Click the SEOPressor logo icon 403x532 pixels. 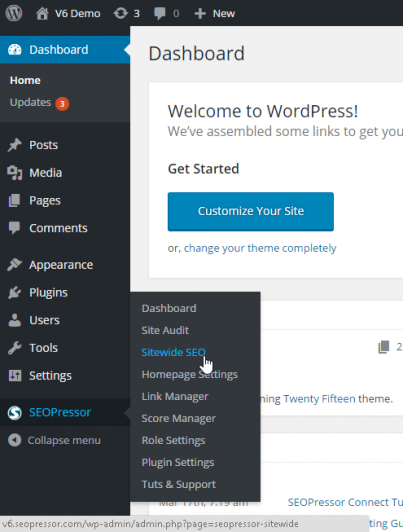tap(15, 413)
